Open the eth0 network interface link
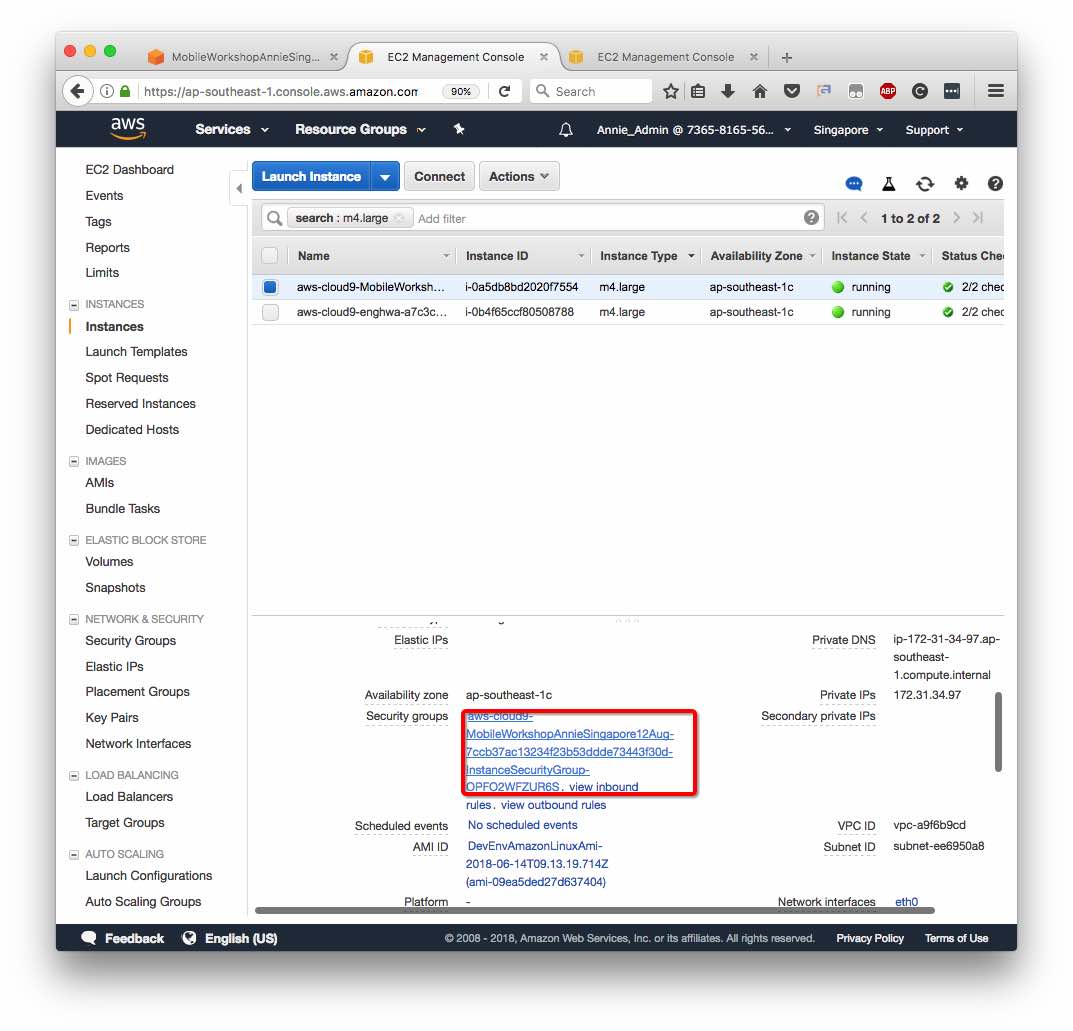Image resolution: width=1073 pixels, height=1031 pixels. pos(907,902)
